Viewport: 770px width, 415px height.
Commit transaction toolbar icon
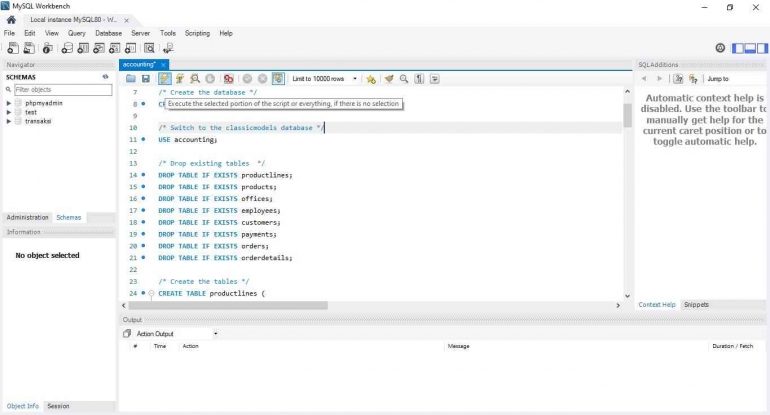(248, 79)
